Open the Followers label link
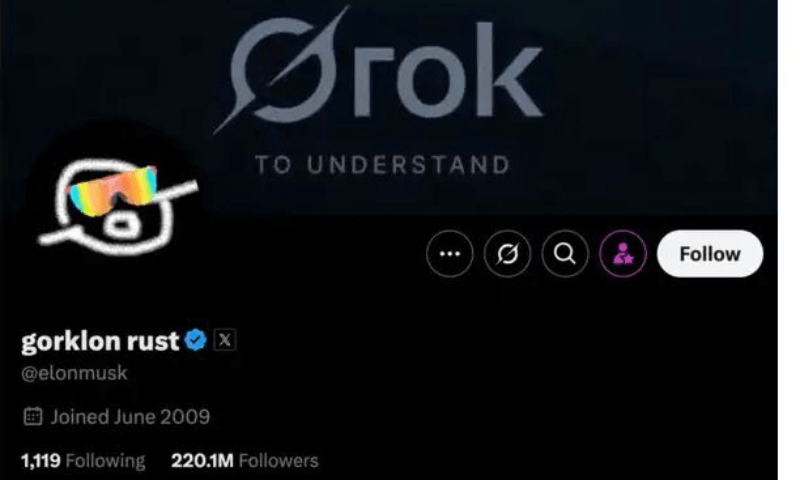Viewport: 800px width, 480px height. point(279,461)
